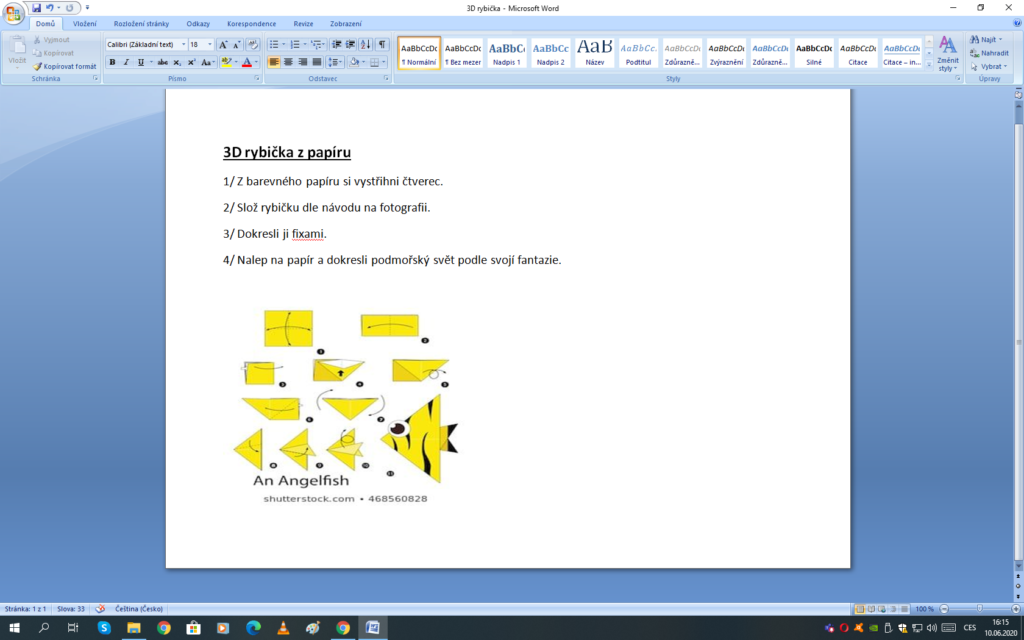
Task: Switch to Full Screen Reading view
Action: pyautogui.click(x=872, y=609)
